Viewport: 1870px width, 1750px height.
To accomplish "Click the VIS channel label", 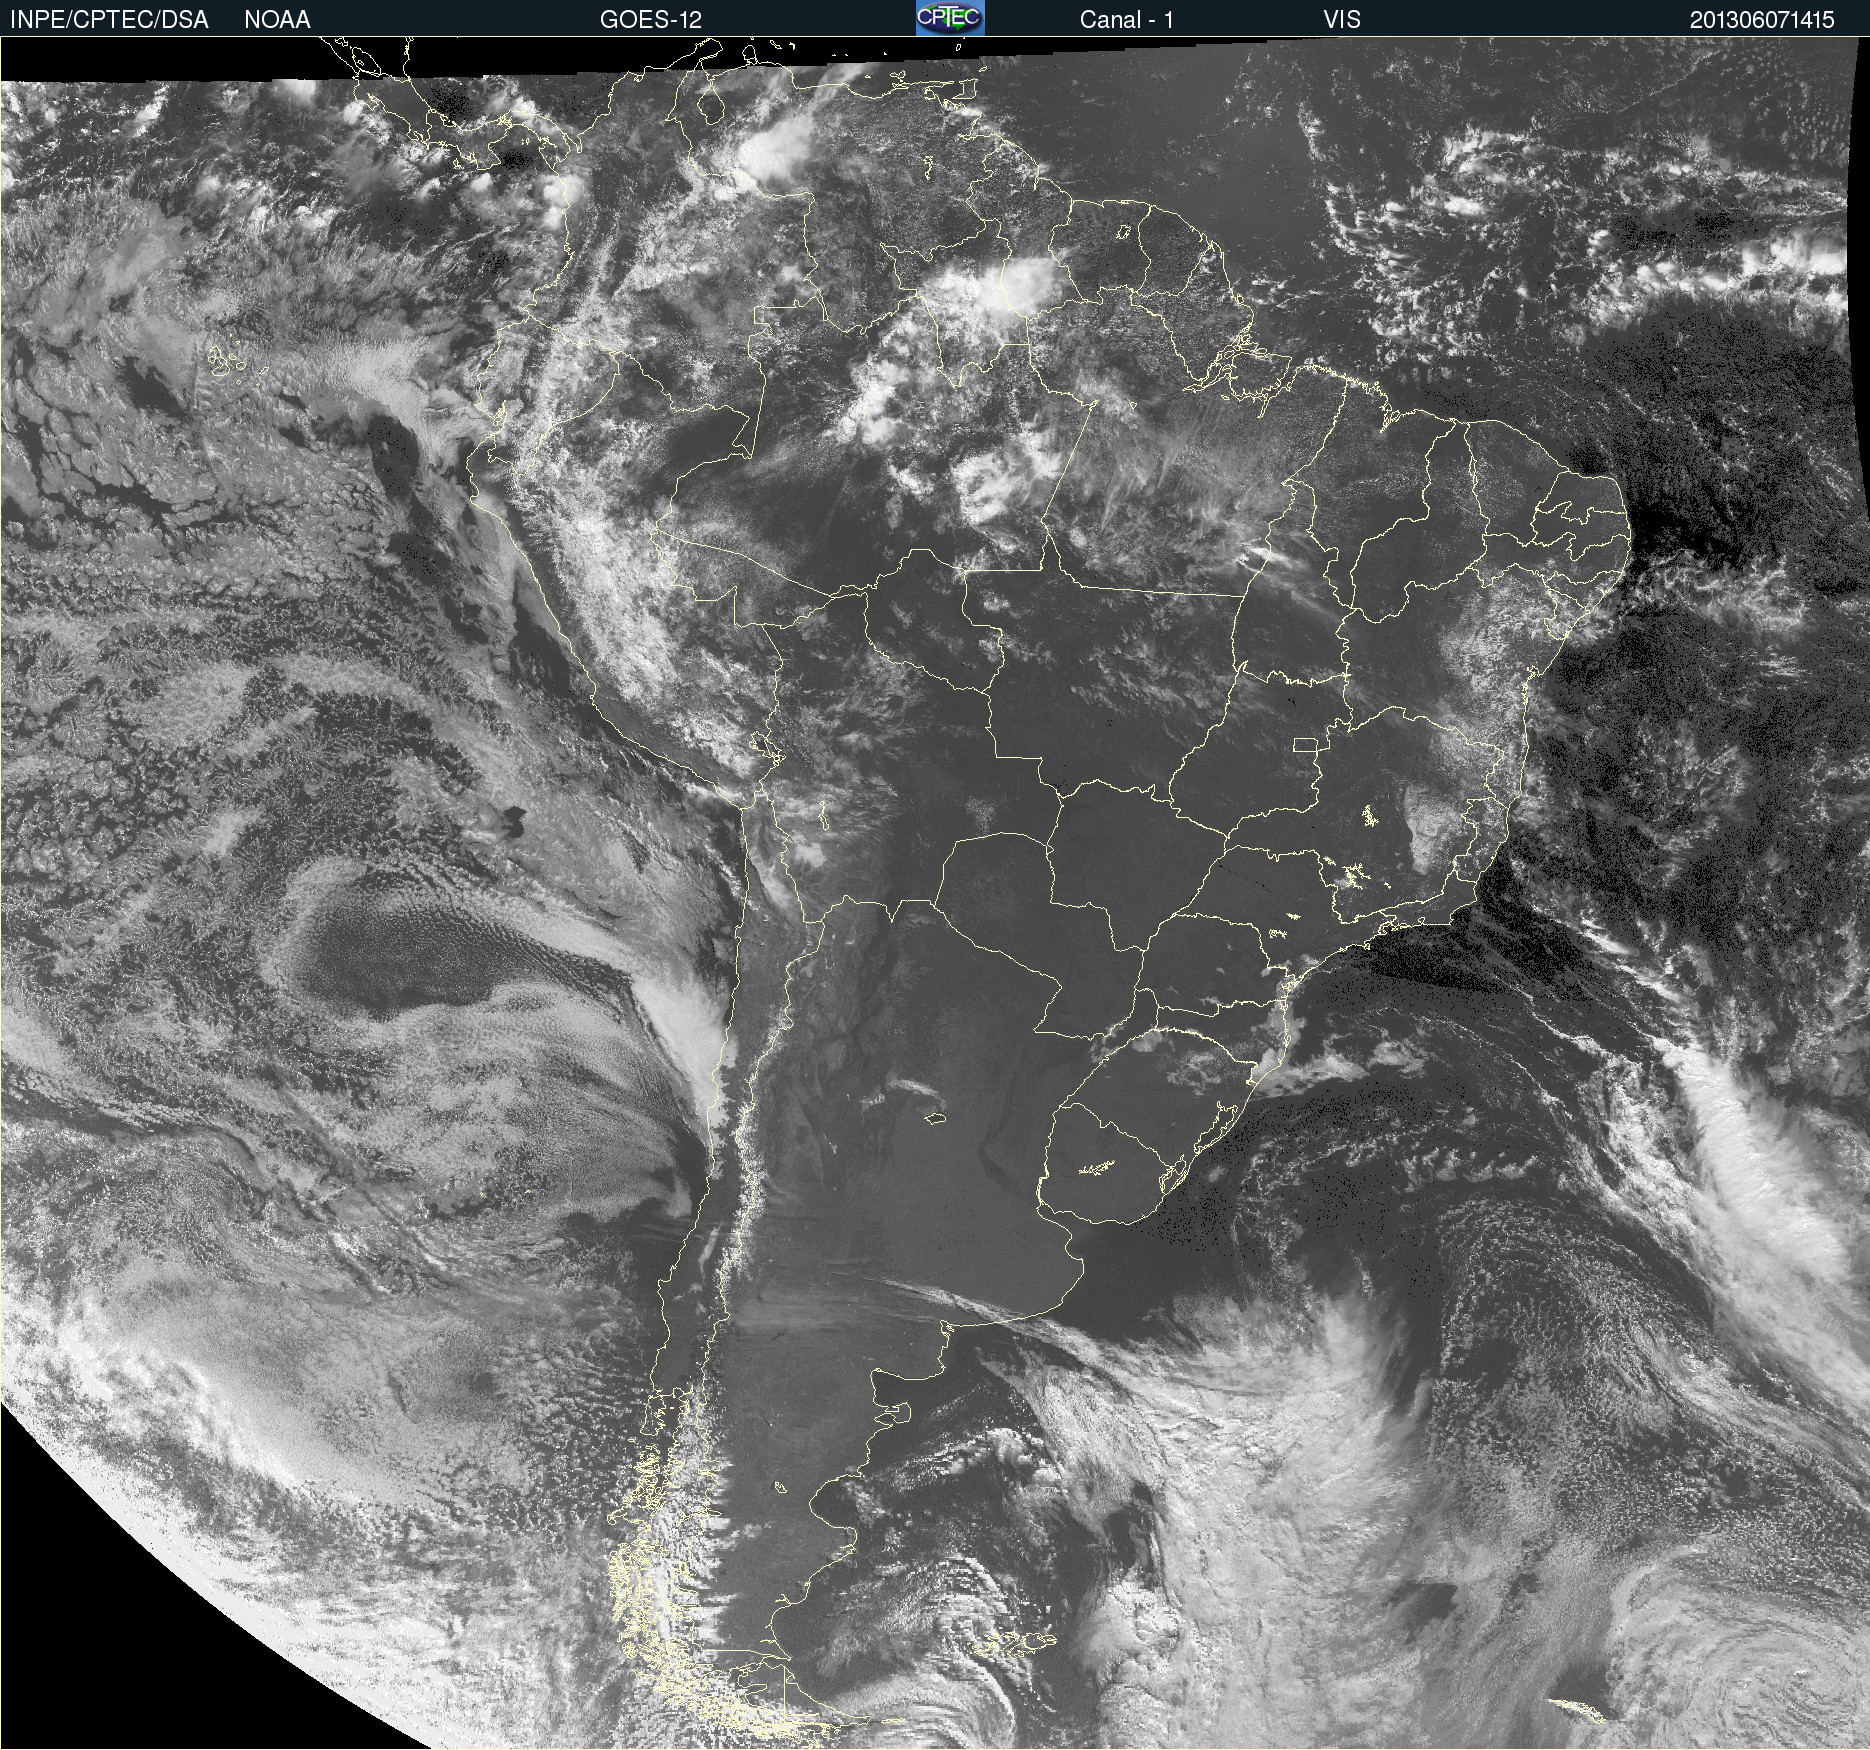I will click(x=1342, y=20).
